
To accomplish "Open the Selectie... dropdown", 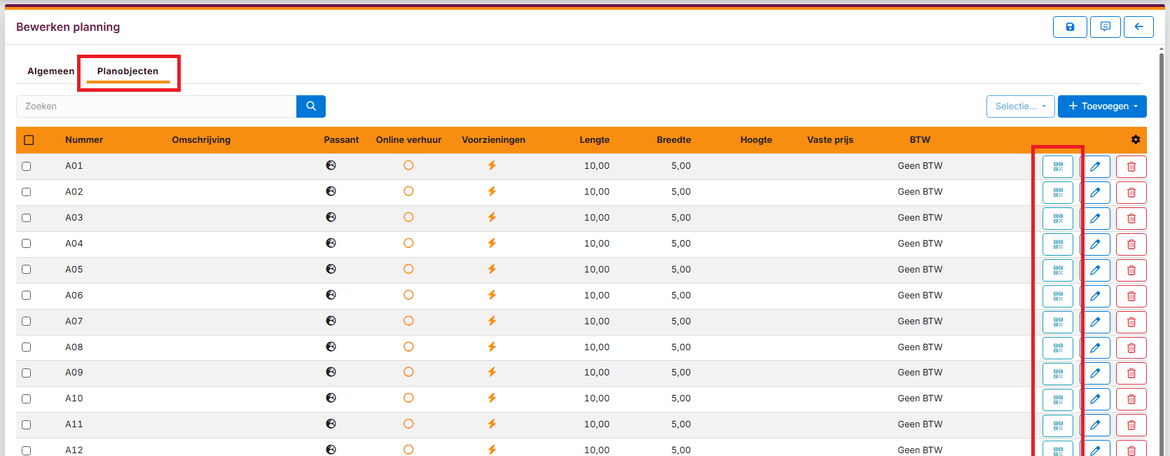I will [x=1020, y=106].
